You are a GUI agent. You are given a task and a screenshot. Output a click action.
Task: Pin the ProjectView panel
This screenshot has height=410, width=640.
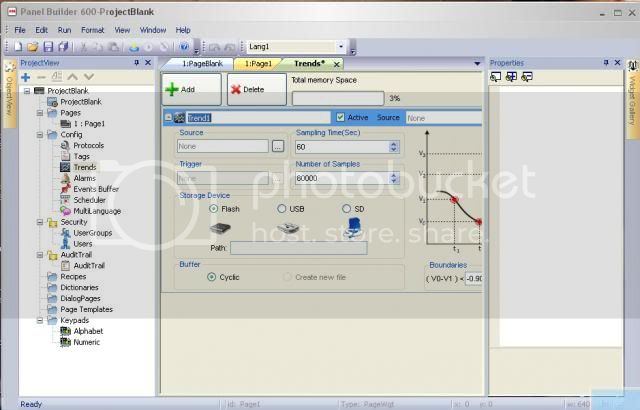click(x=137, y=63)
